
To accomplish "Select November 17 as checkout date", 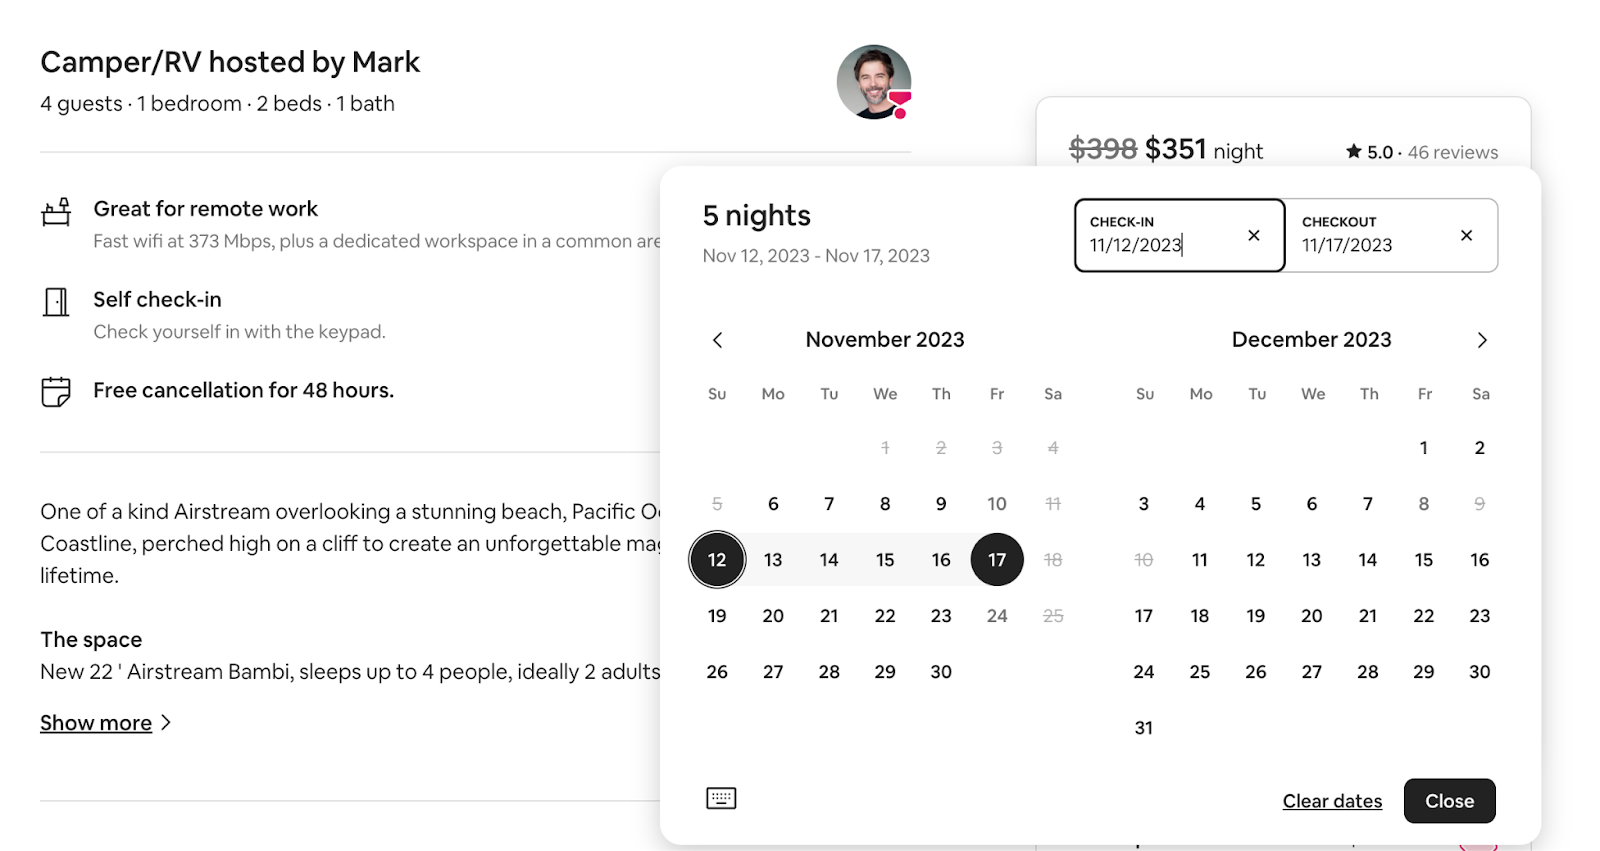I will [997, 560].
